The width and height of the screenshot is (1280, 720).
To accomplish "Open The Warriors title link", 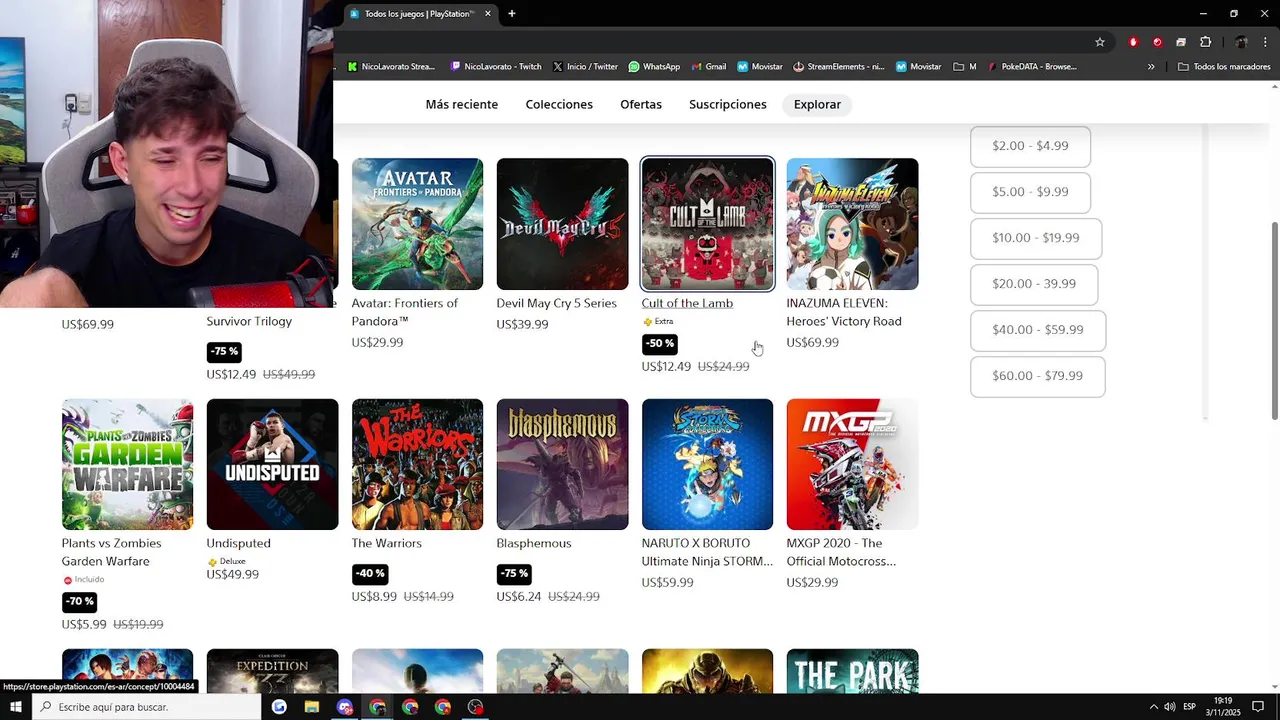I will [x=387, y=543].
